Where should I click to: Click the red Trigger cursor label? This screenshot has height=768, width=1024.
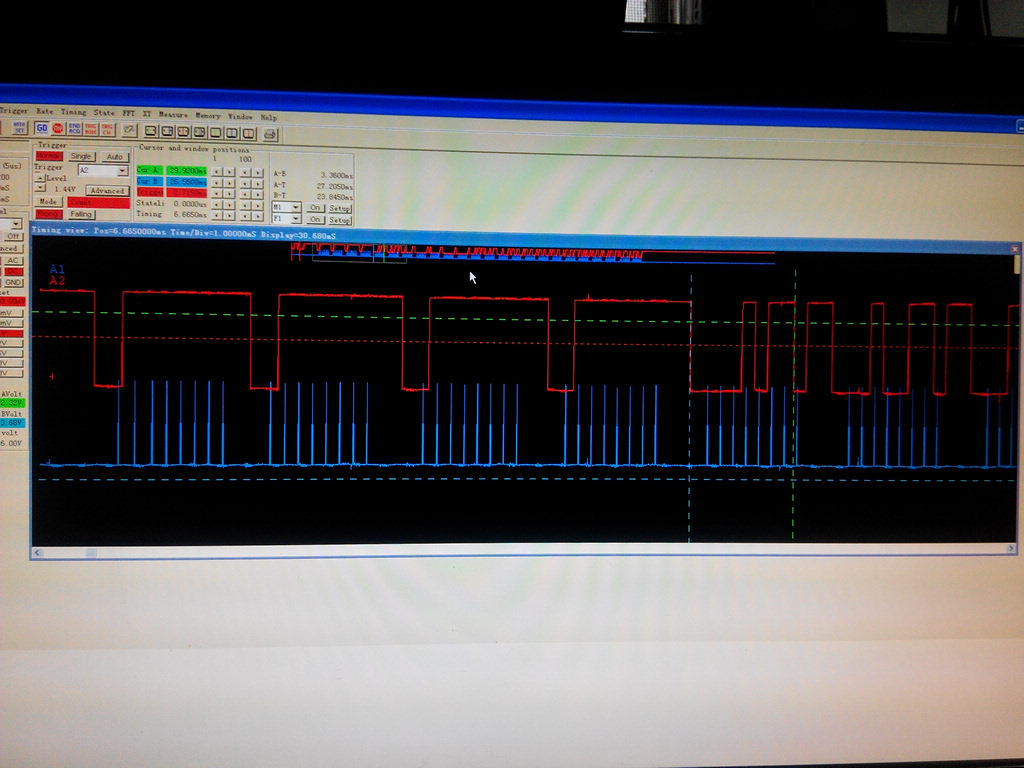tap(150, 192)
